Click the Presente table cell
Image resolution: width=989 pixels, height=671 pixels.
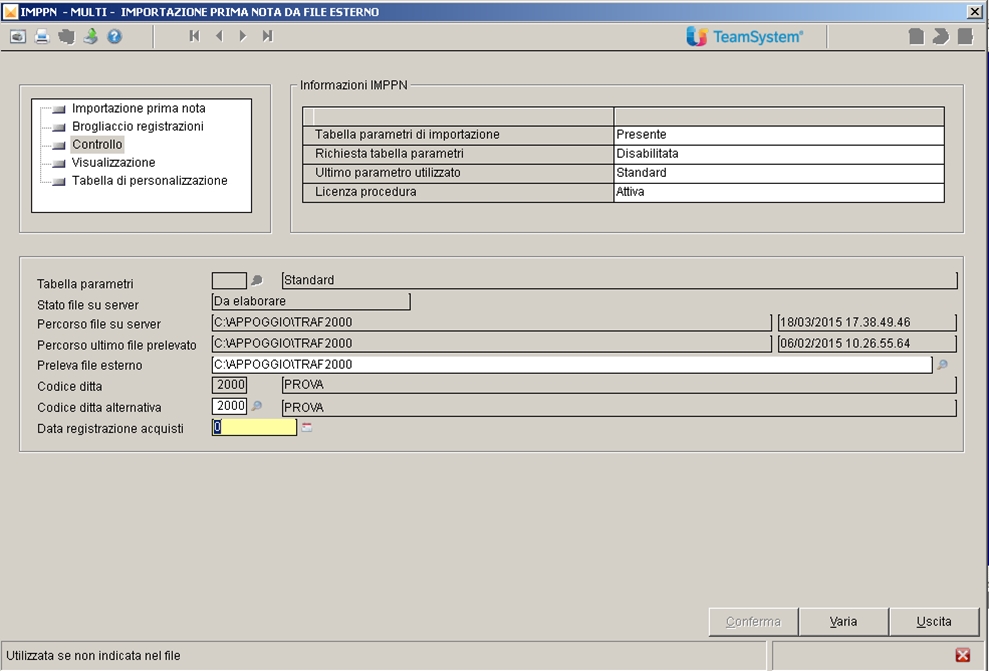[779, 135]
